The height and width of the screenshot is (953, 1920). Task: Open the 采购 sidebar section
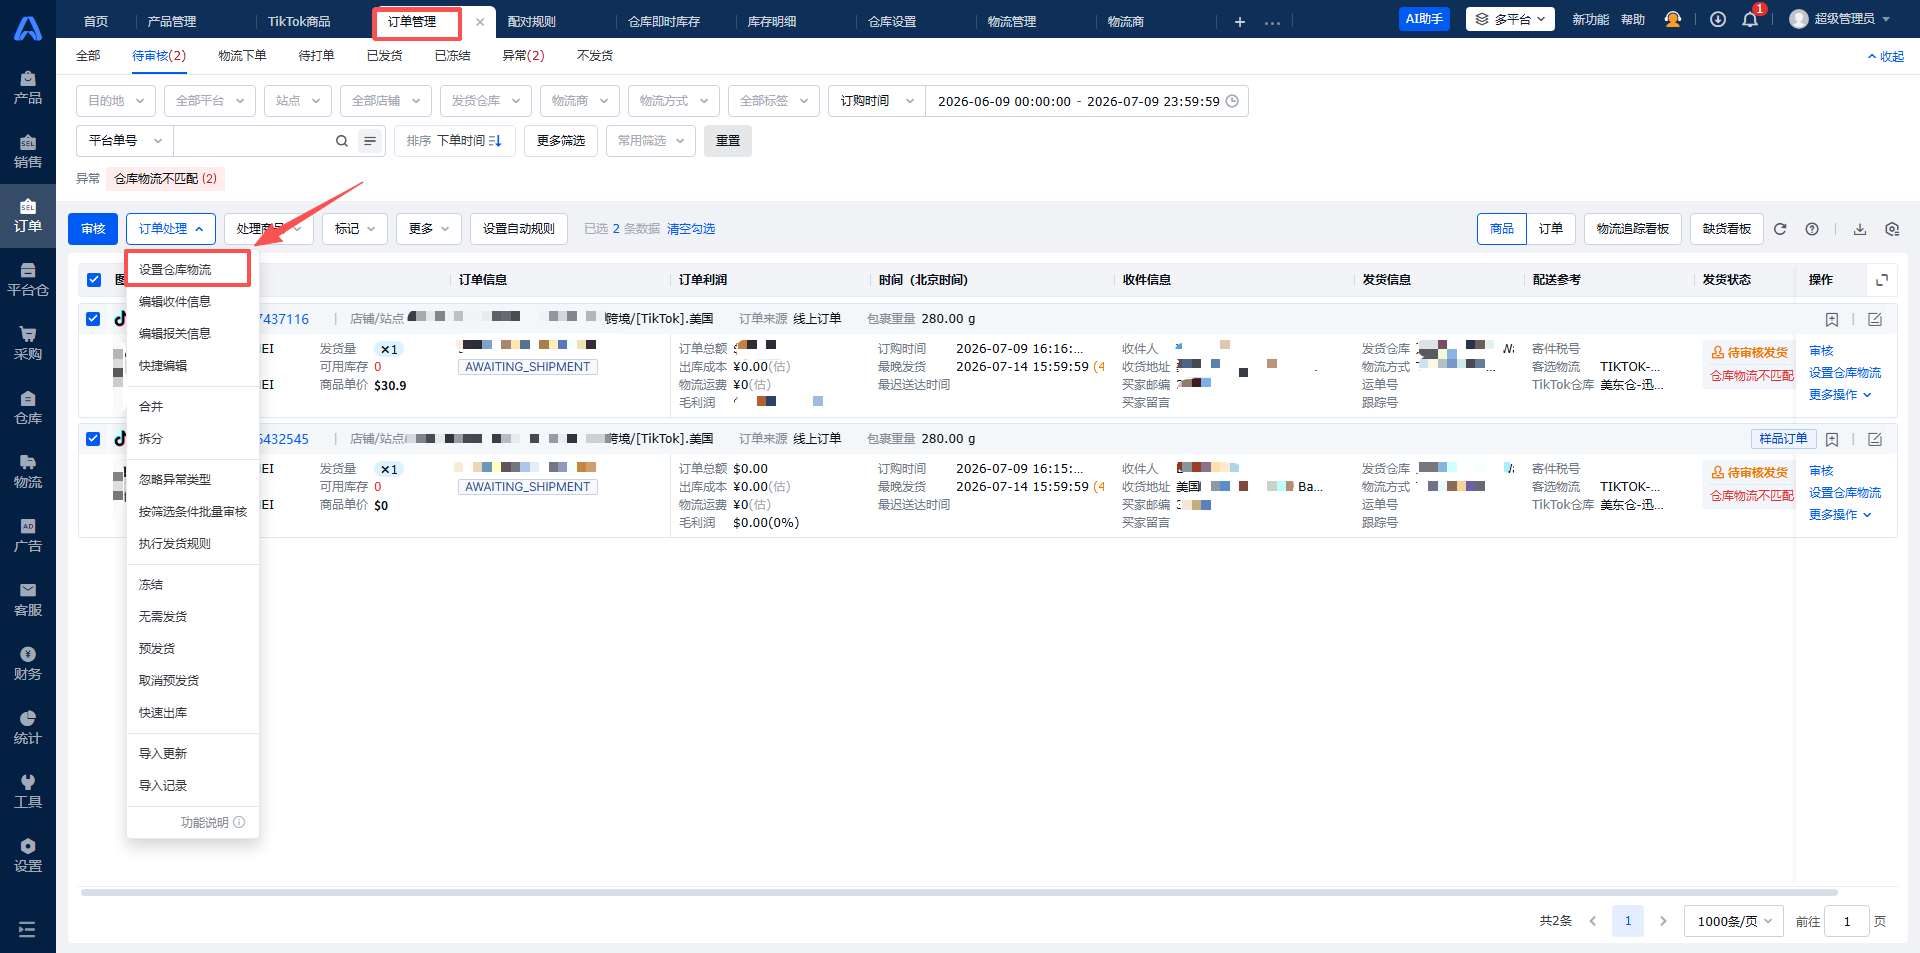[28, 344]
